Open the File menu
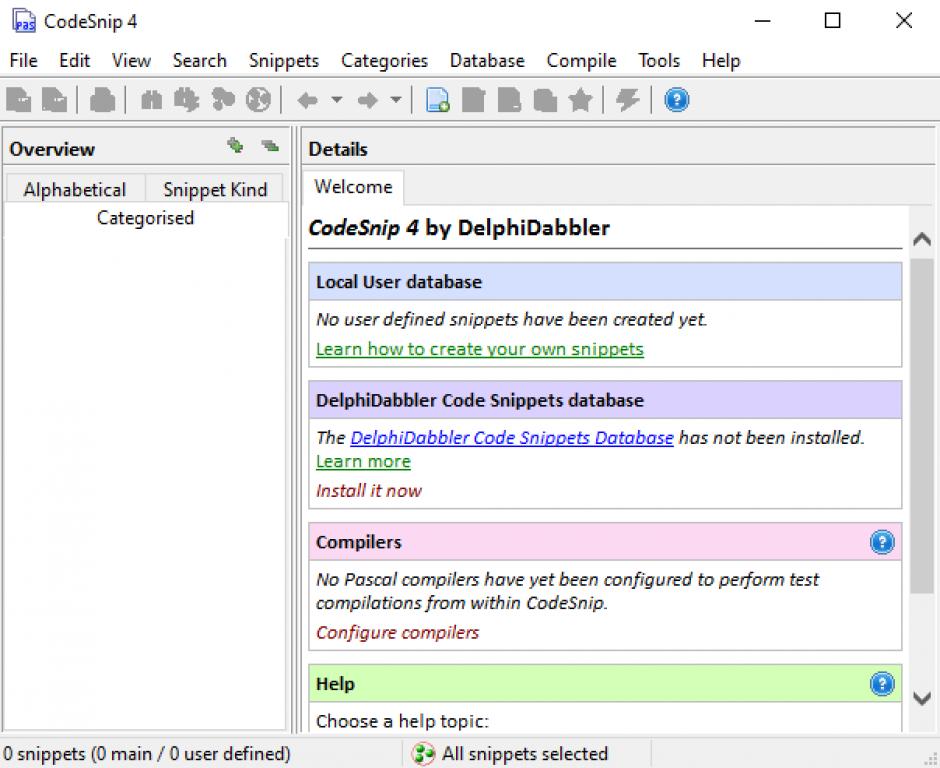The image size is (940, 768). click(x=23, y=61)
